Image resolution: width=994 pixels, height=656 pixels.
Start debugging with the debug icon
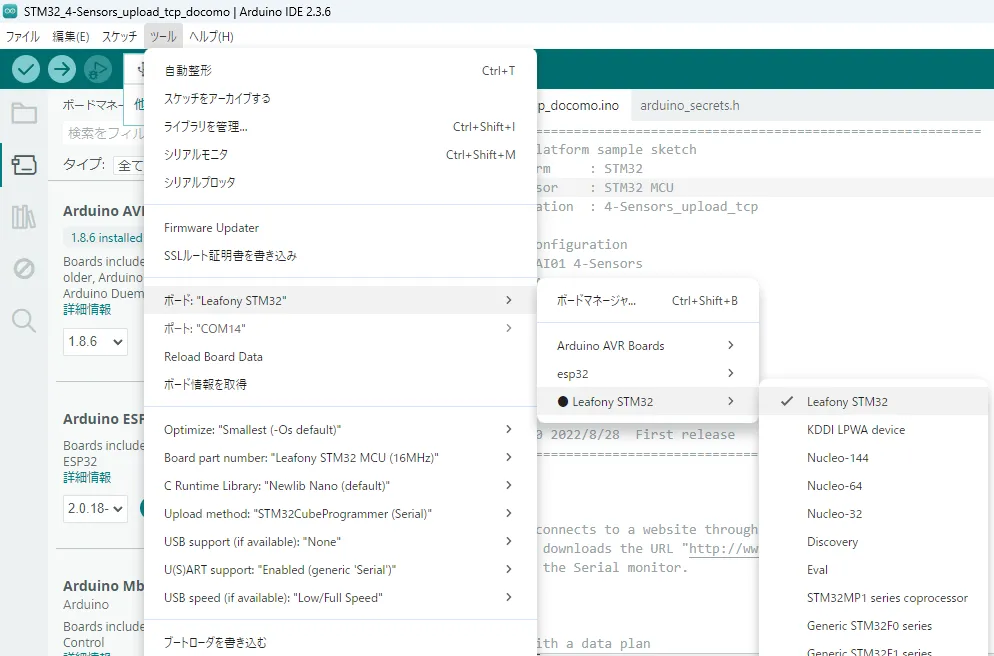tap(98, 69)
